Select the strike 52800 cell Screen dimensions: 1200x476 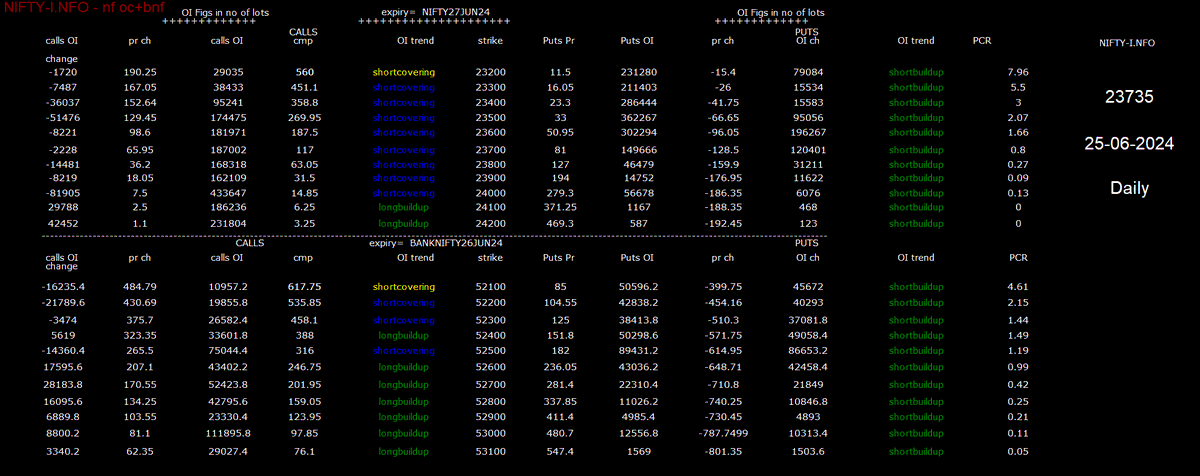click(x=490, y=400)
